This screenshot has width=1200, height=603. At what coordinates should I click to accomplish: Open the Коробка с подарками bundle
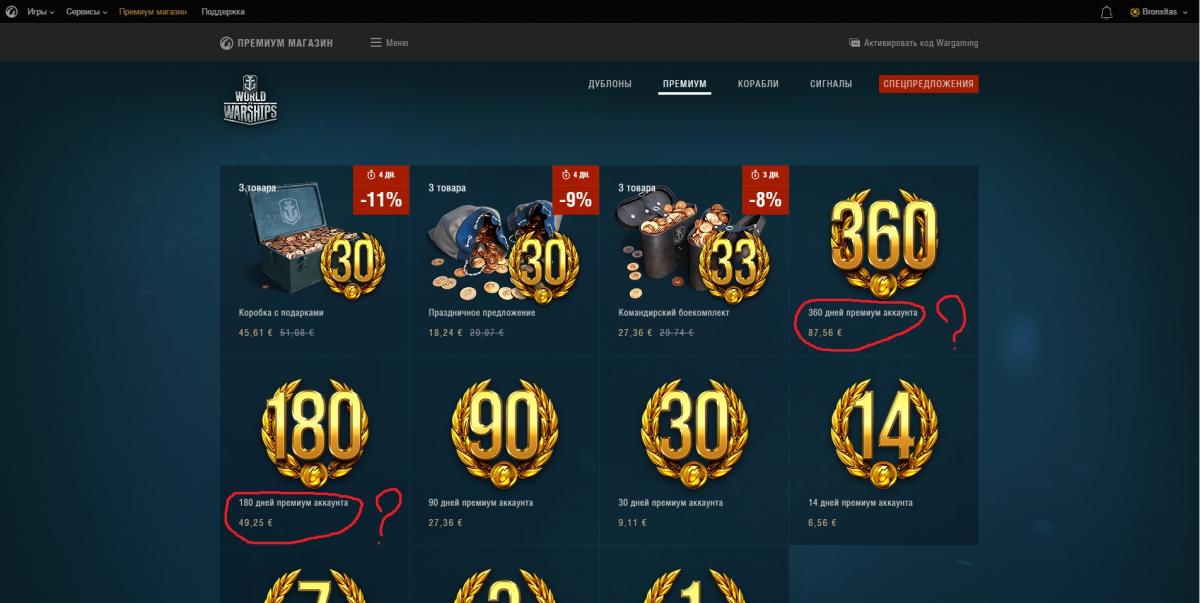(315, 260)
